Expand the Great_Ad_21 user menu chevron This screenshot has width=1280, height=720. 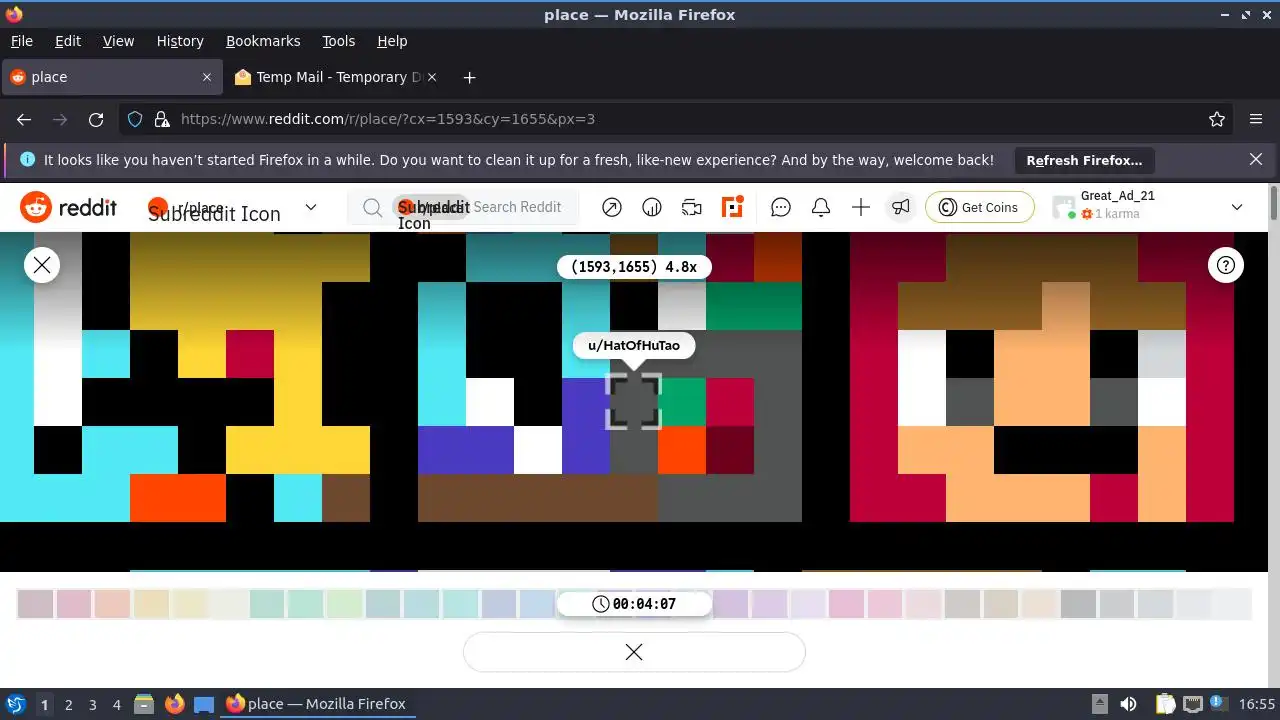click(1237, 207)
